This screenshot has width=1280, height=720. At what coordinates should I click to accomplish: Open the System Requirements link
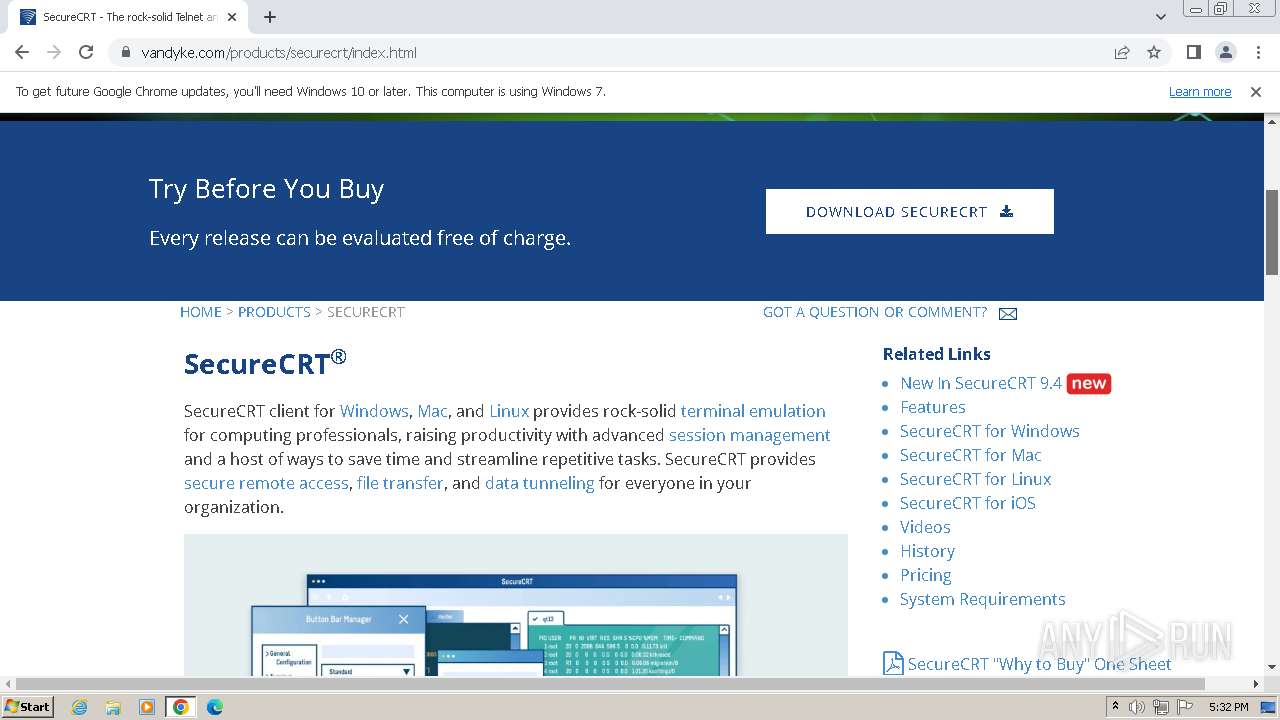(x=983, y=599)
